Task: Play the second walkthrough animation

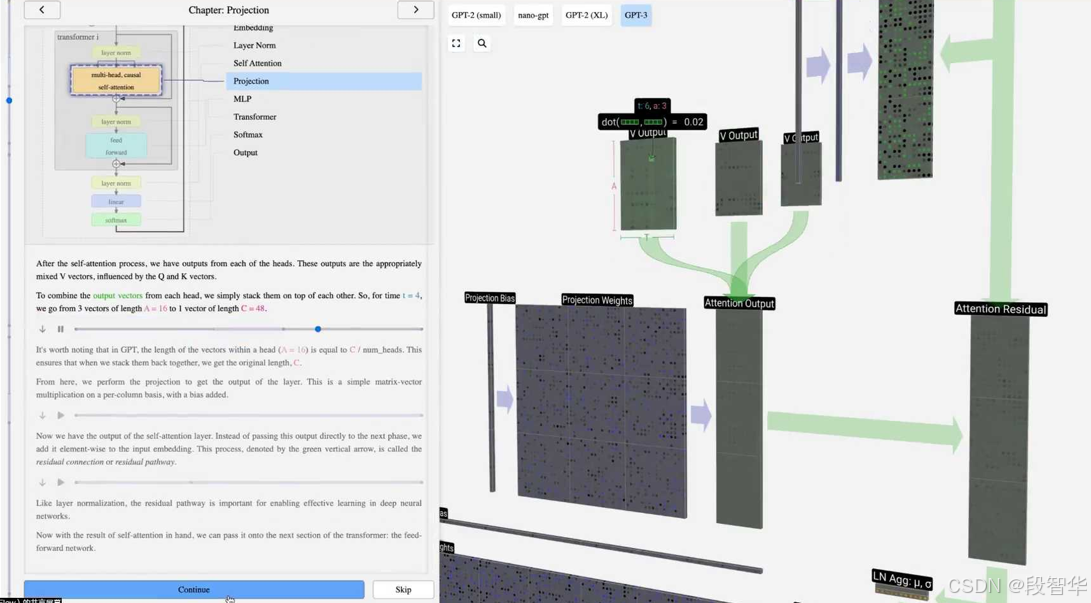Action: click(61, 415)
